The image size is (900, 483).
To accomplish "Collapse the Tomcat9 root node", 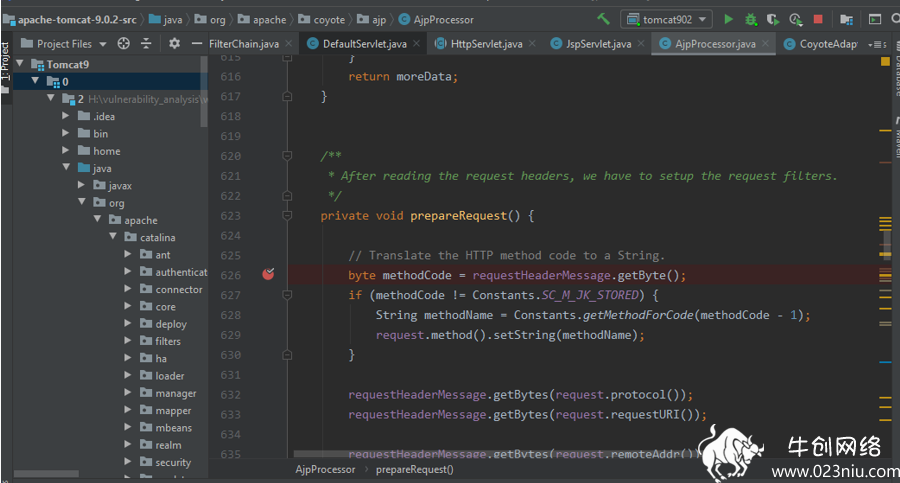I will (x=20, y=63).
